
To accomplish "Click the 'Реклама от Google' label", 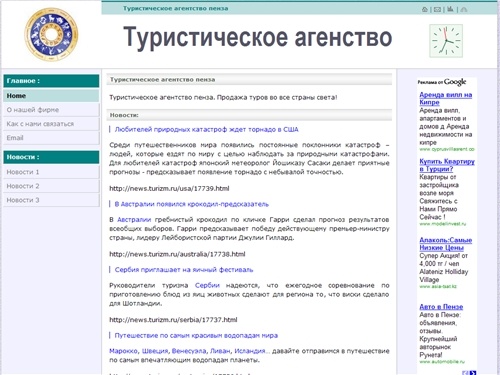I will pyautogui.click(x=442, y=82).
